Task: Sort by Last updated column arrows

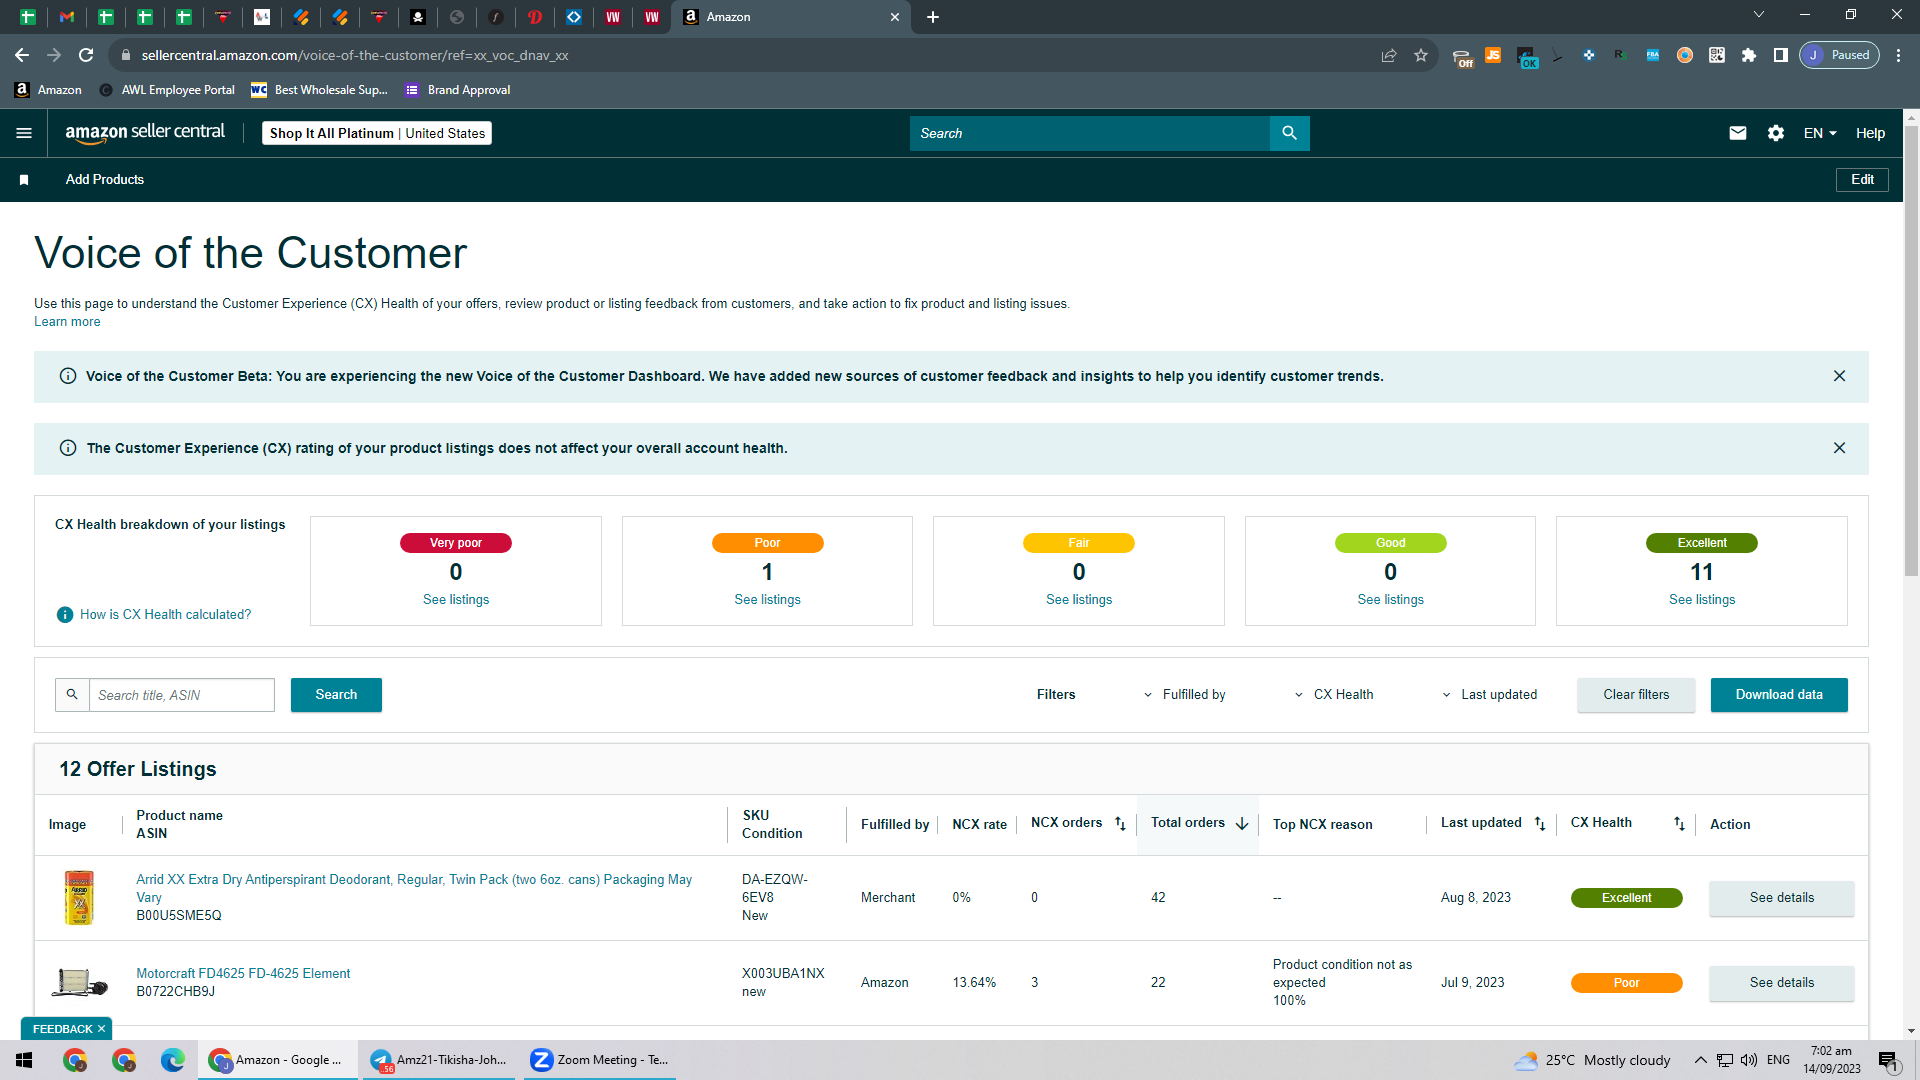Action: [1540, 824]
